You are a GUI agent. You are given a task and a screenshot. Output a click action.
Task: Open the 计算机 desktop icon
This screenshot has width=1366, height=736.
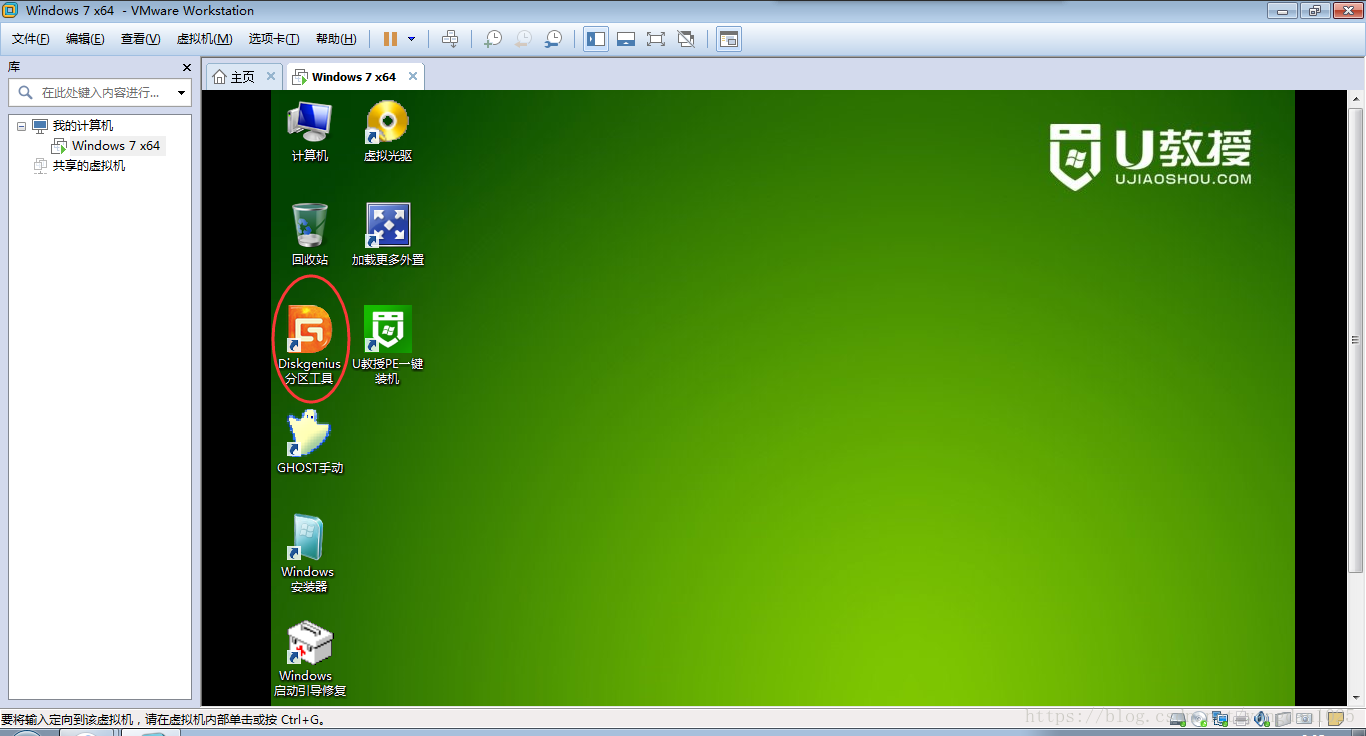309,131
